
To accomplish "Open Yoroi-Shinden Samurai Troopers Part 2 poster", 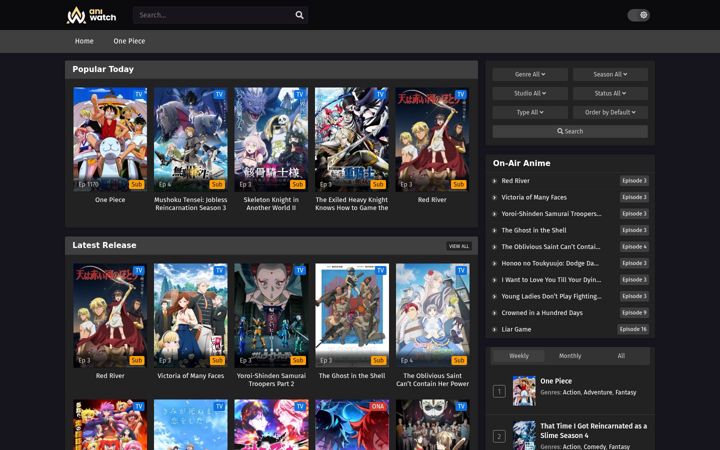I will (271, 315).
